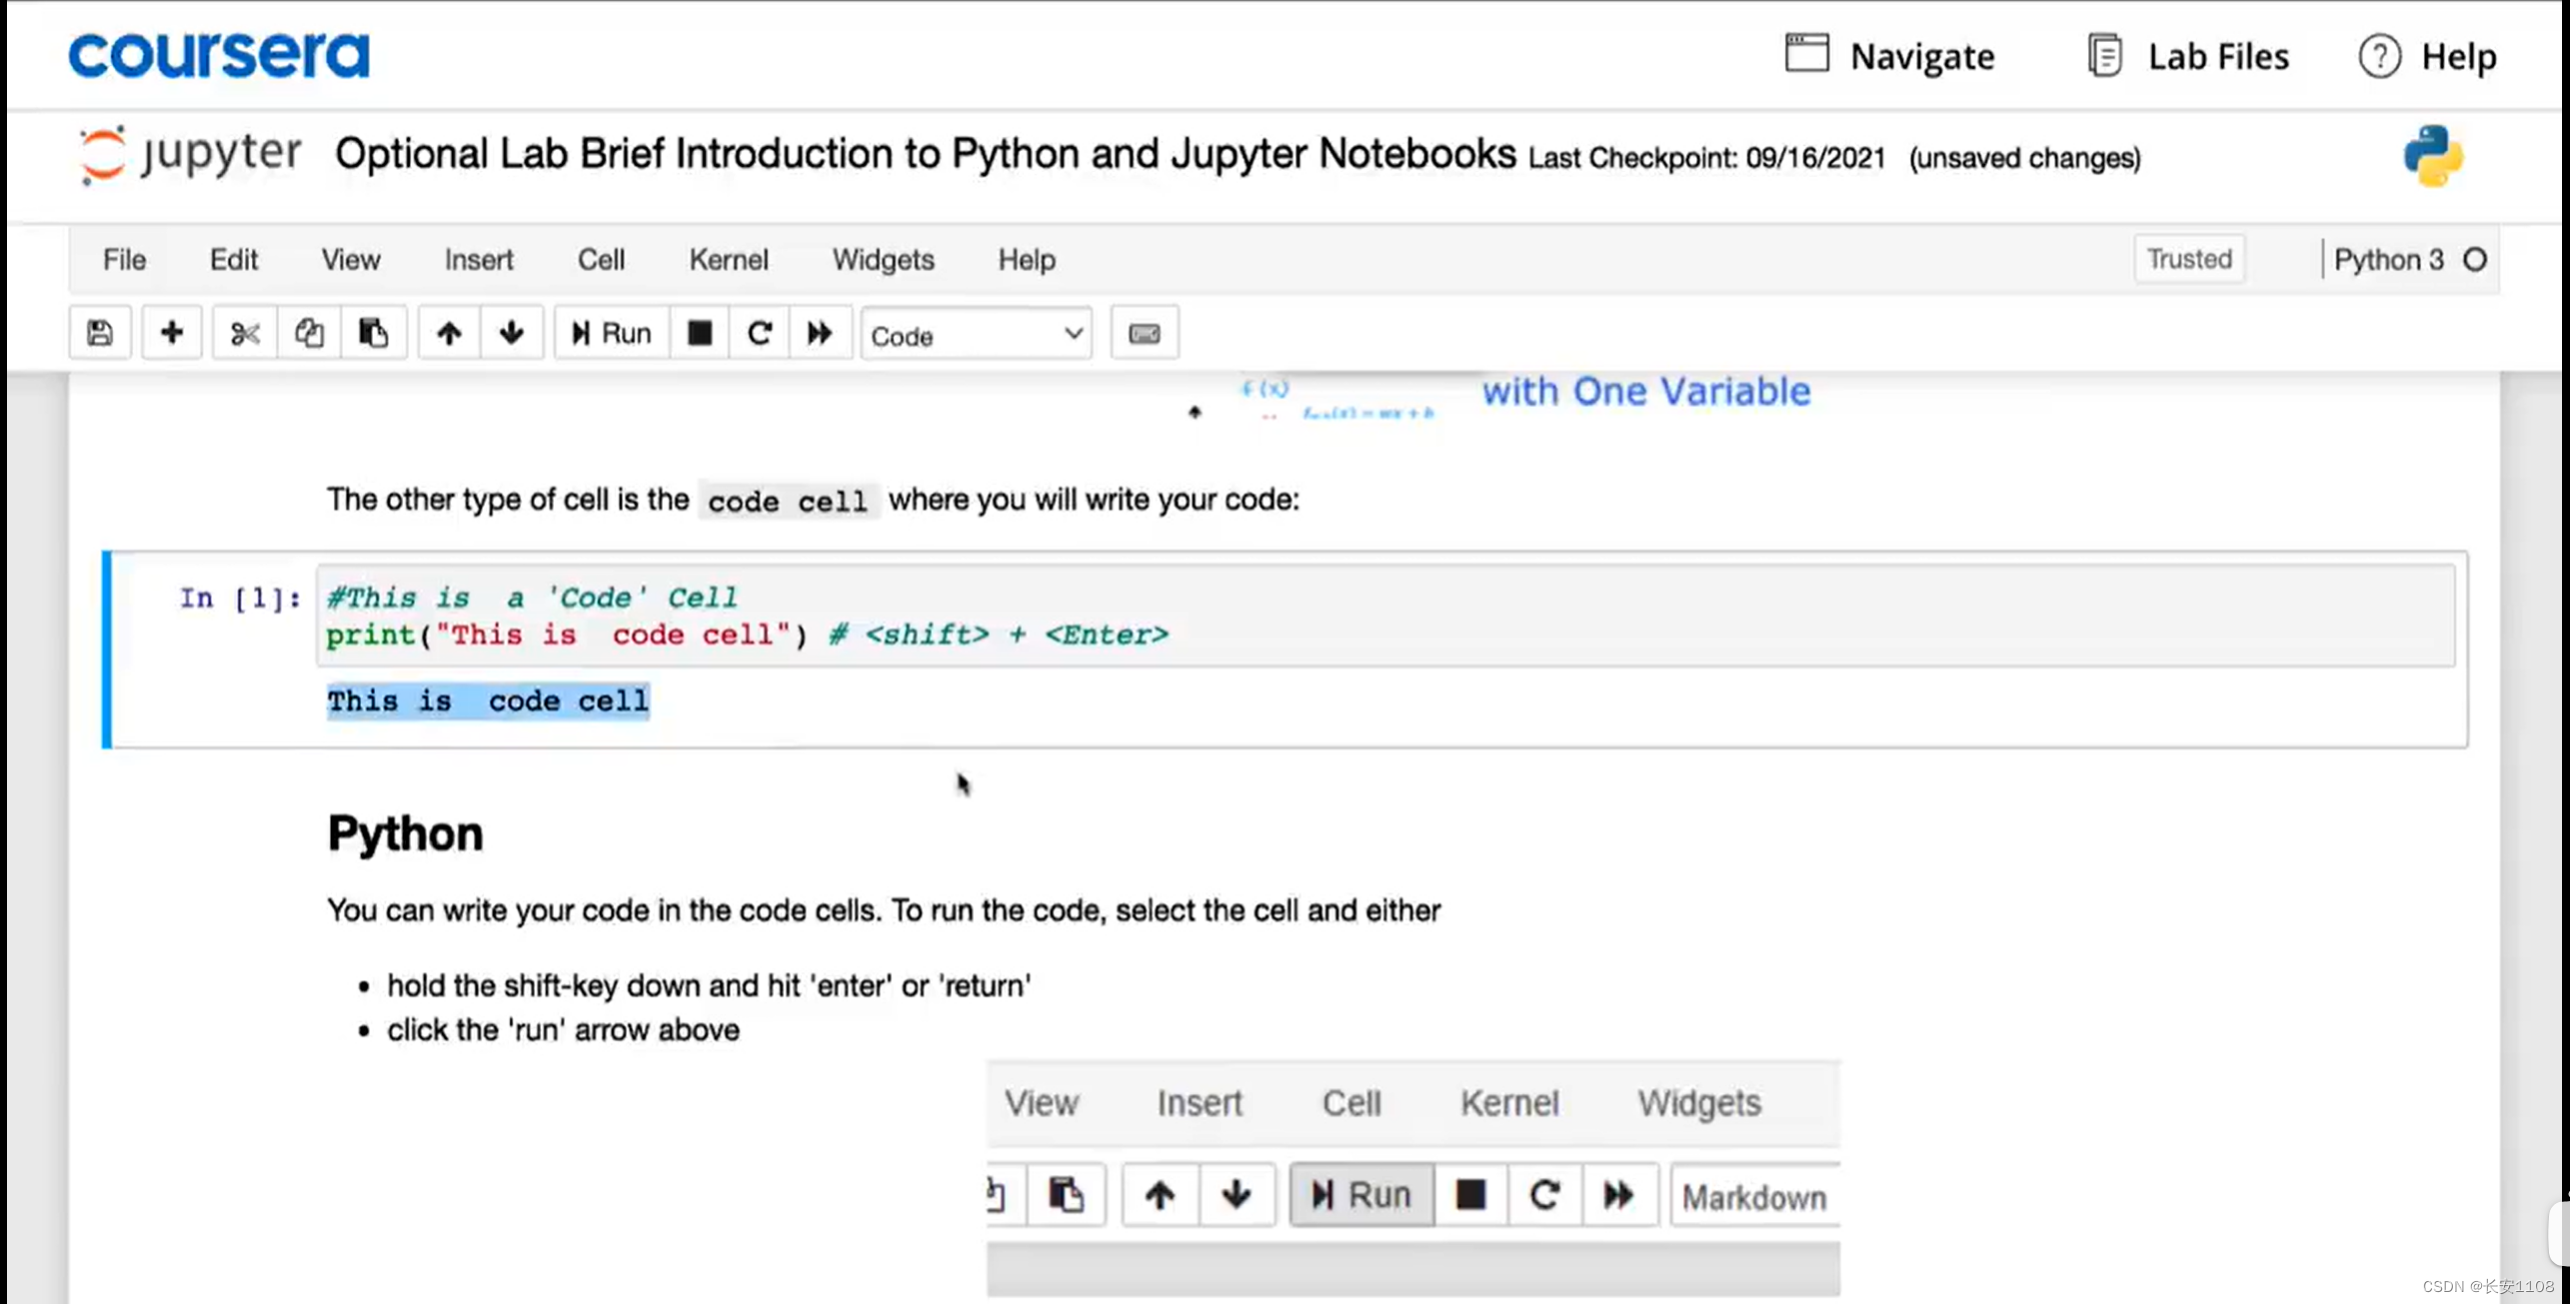Open the File menu
Viewport: 2570px width, 1304px height.
pyautogui.click(x=125, y=260)
